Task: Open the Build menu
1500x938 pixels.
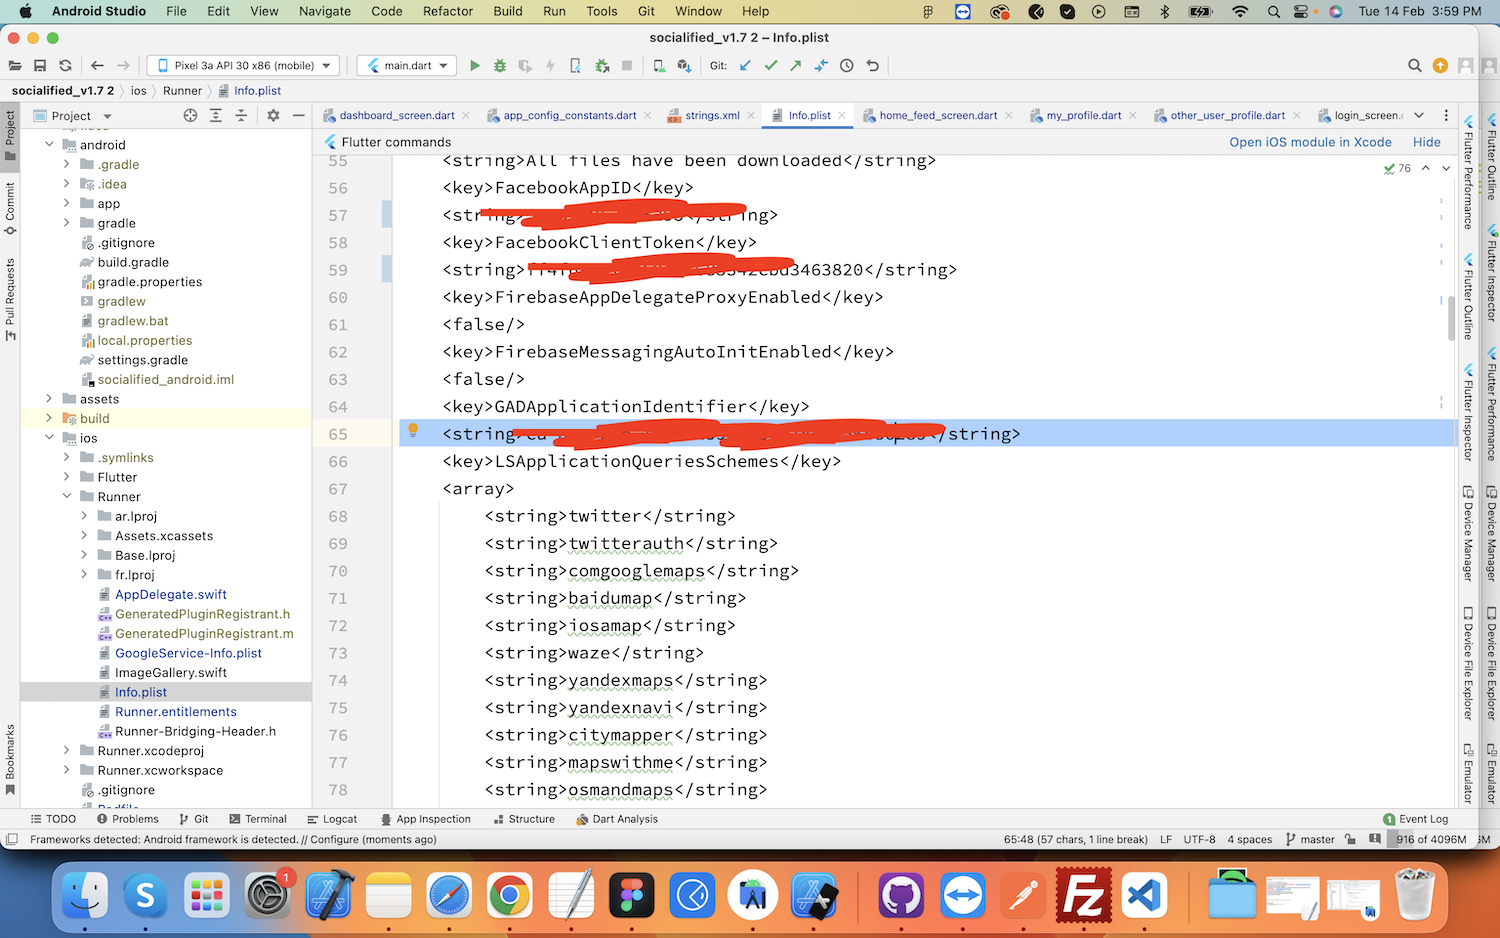Action: (x=508, y=11)
